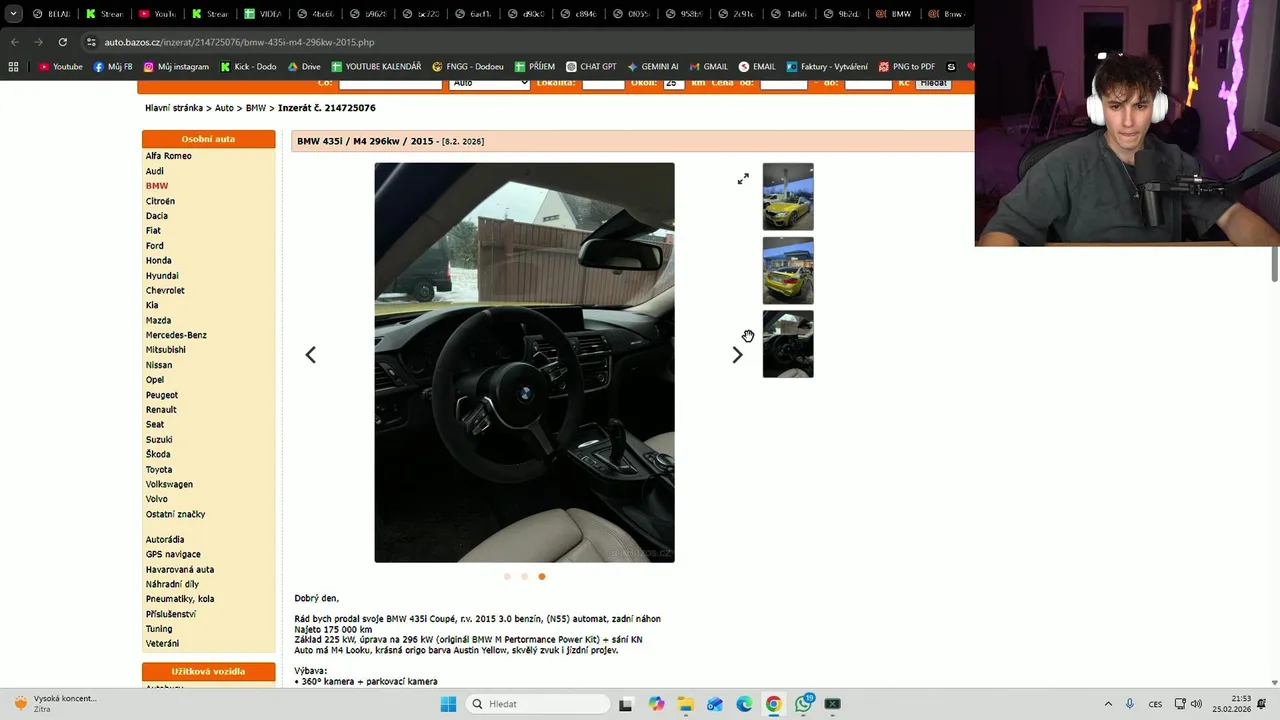
Task: Show next photo with right arrow
Action: click(737, 355)
